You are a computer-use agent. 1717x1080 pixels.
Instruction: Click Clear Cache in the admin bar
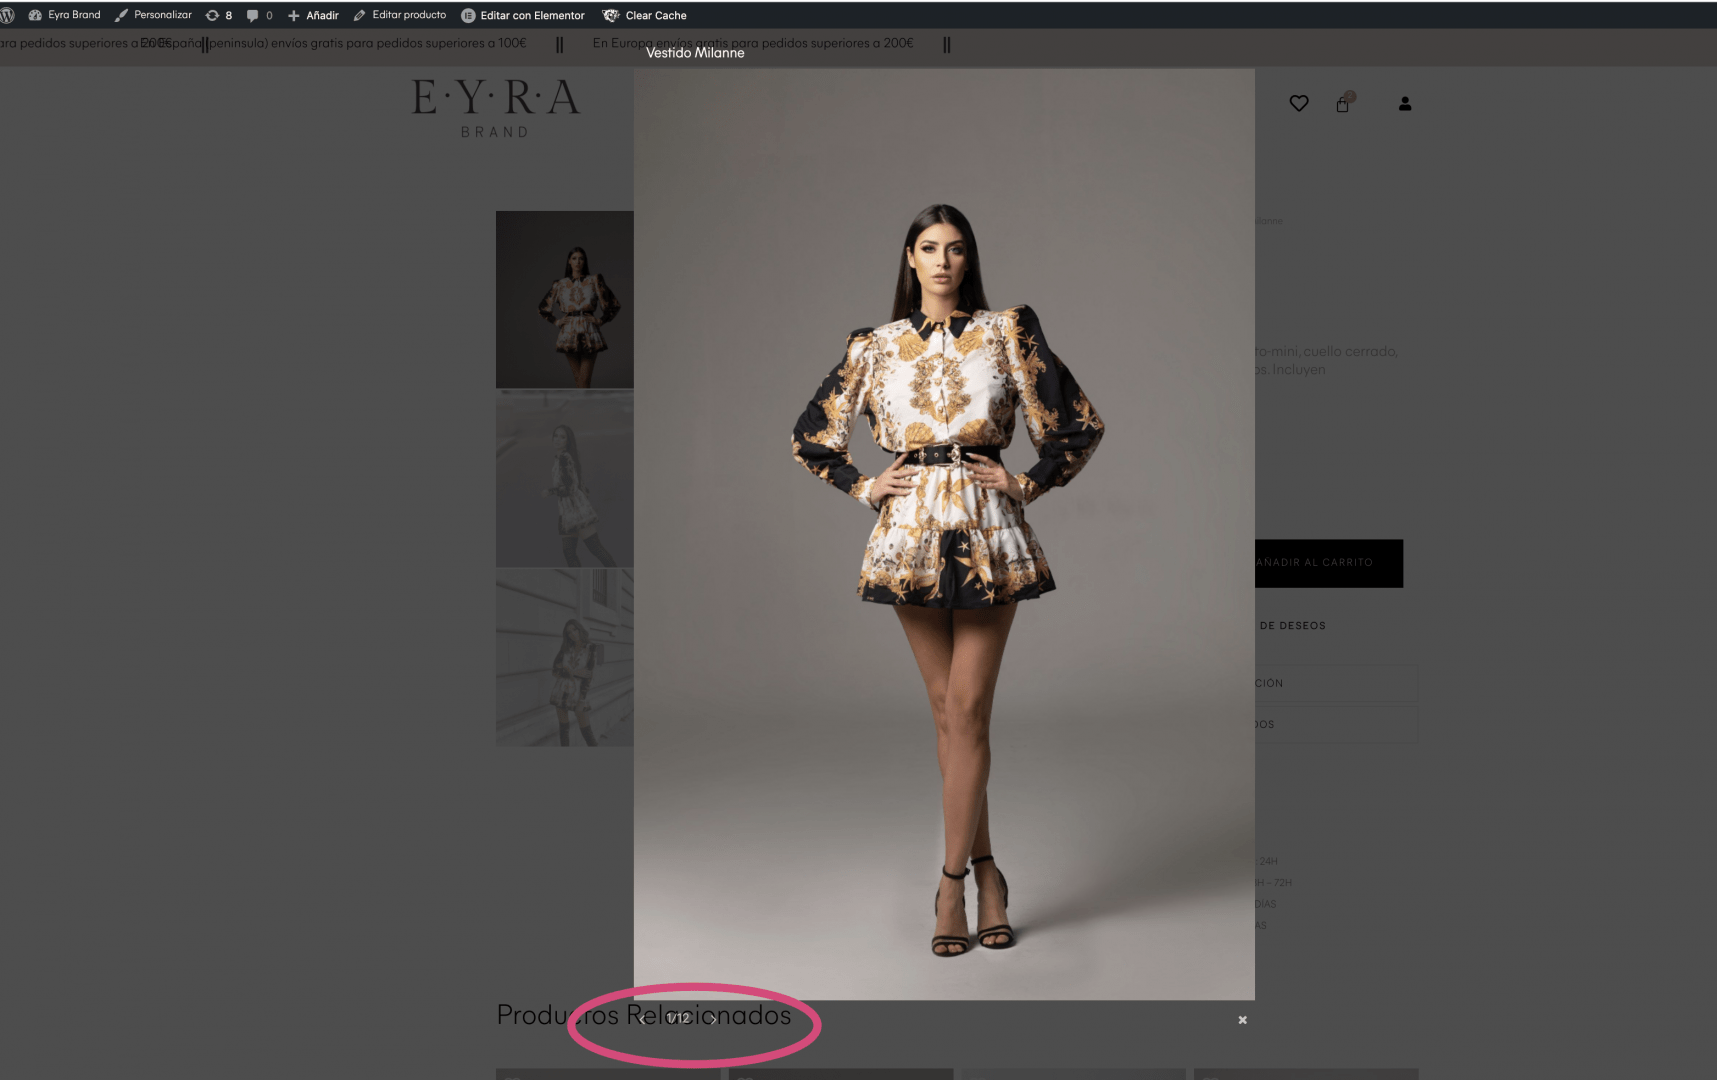pos(645,15)
